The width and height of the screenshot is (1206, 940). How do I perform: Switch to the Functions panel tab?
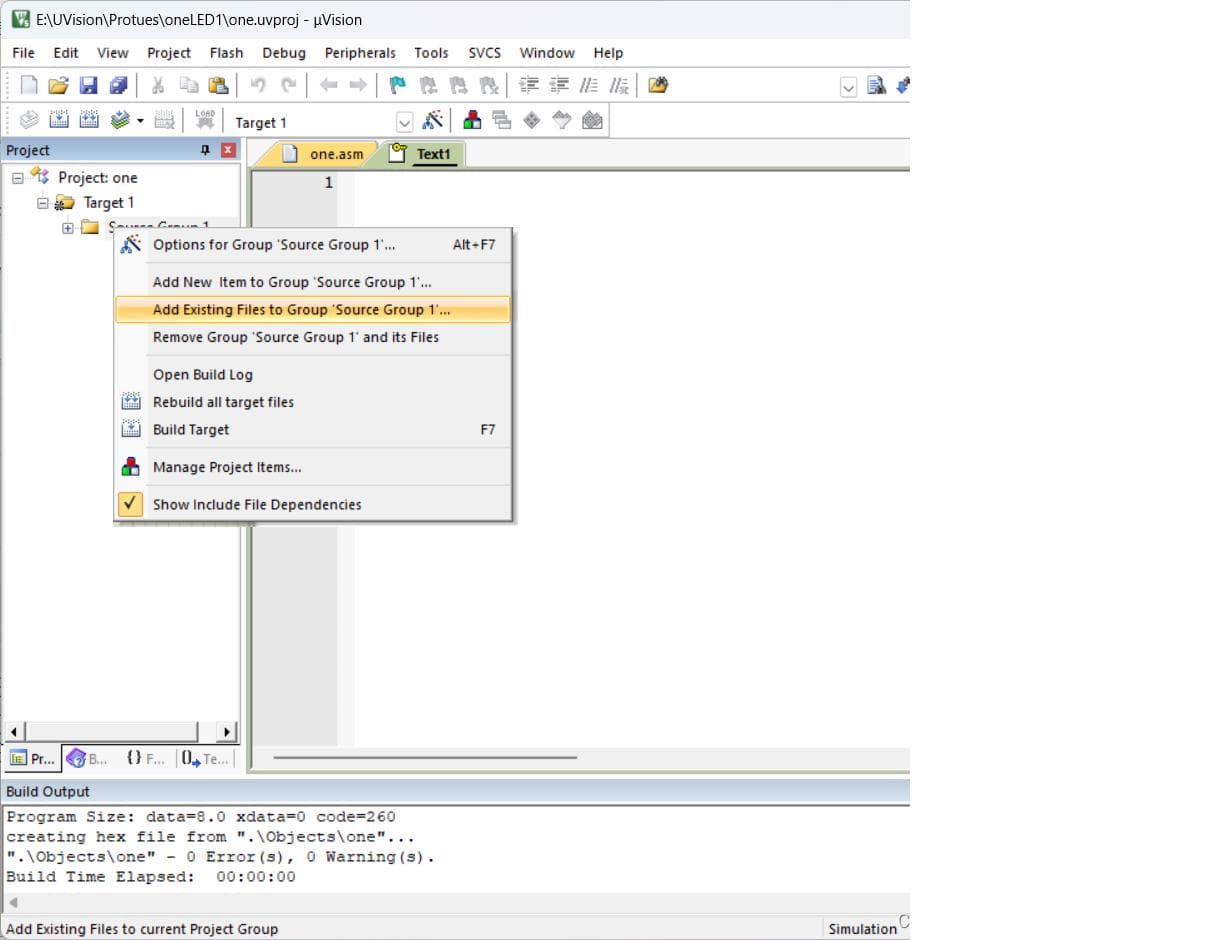[146, 759]
